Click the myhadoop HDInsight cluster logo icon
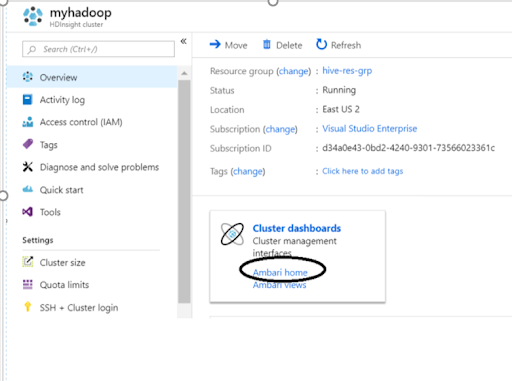 tap(33, 16)
